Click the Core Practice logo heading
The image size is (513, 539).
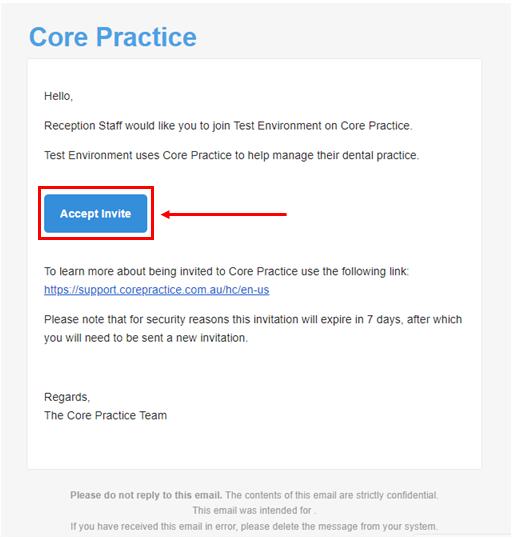pos(113,37)
